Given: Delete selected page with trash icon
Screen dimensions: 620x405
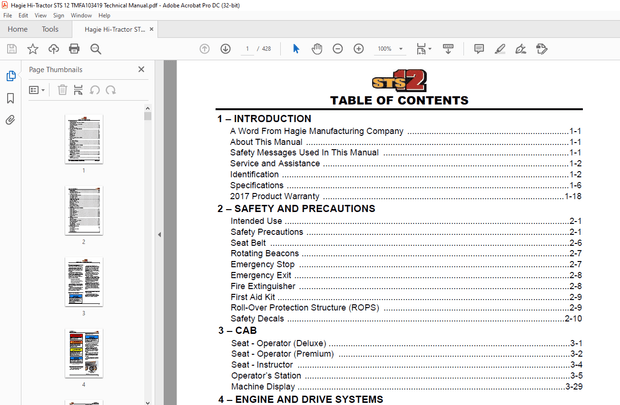Looking at the screenshot, I should point(62,90).
